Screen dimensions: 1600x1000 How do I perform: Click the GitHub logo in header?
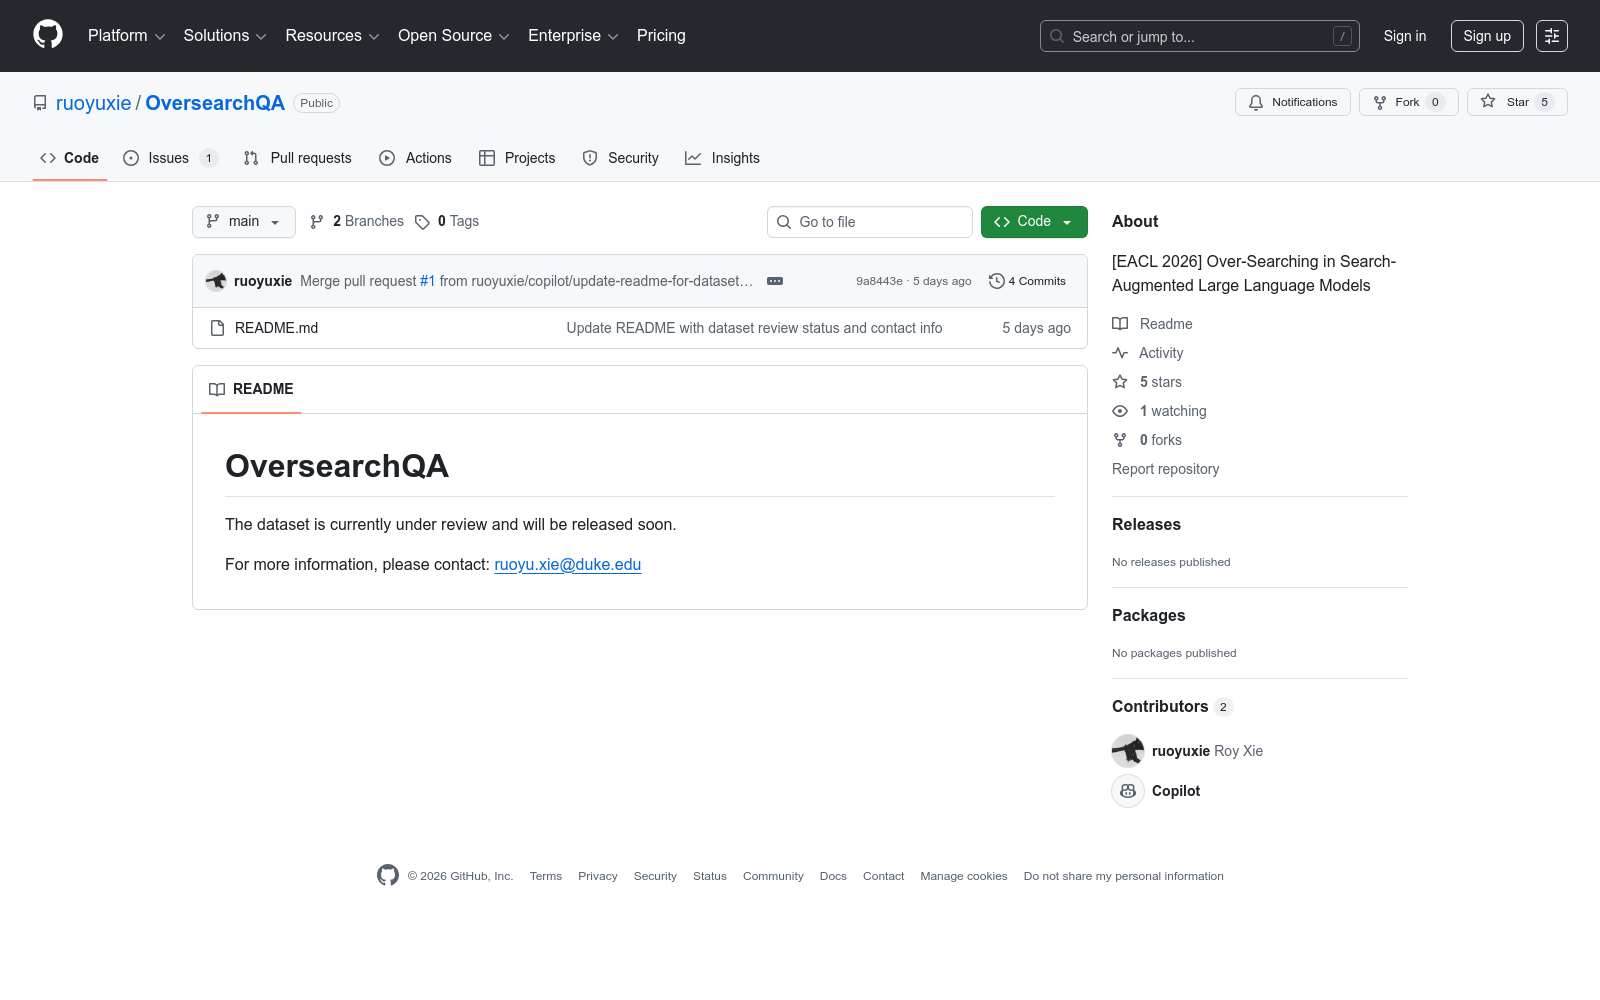[48, 35]
